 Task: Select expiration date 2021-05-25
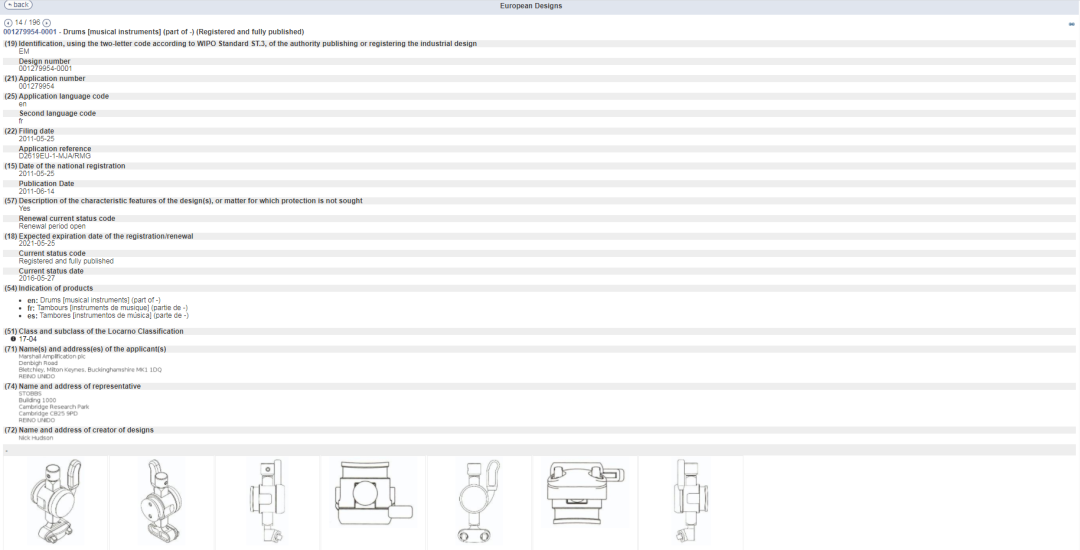tap(37, 244)
